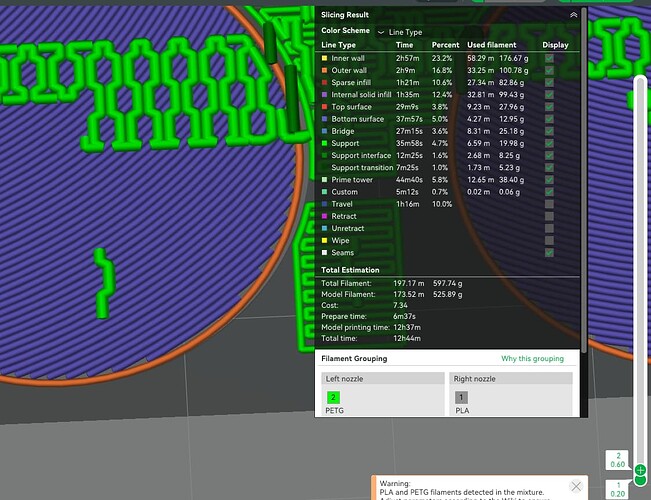Screen dimensions: 651x500
Task: Click the Cost value 7.34
Action: click(400, 305)
